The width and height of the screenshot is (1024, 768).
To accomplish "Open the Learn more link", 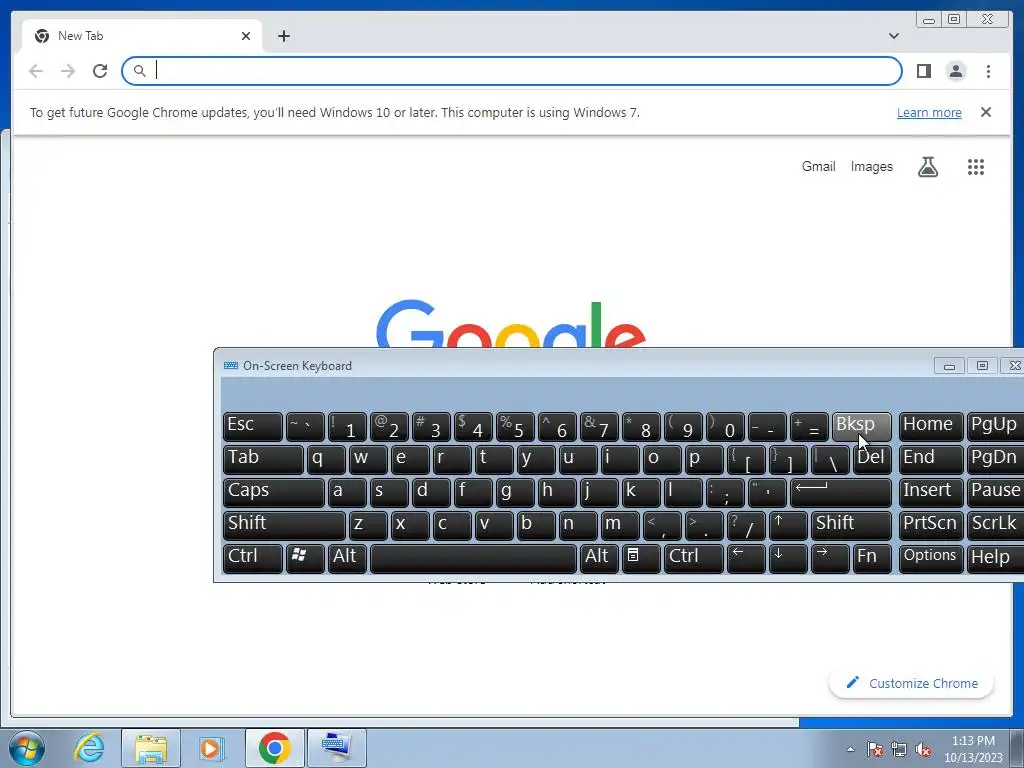I will [929, 112].
